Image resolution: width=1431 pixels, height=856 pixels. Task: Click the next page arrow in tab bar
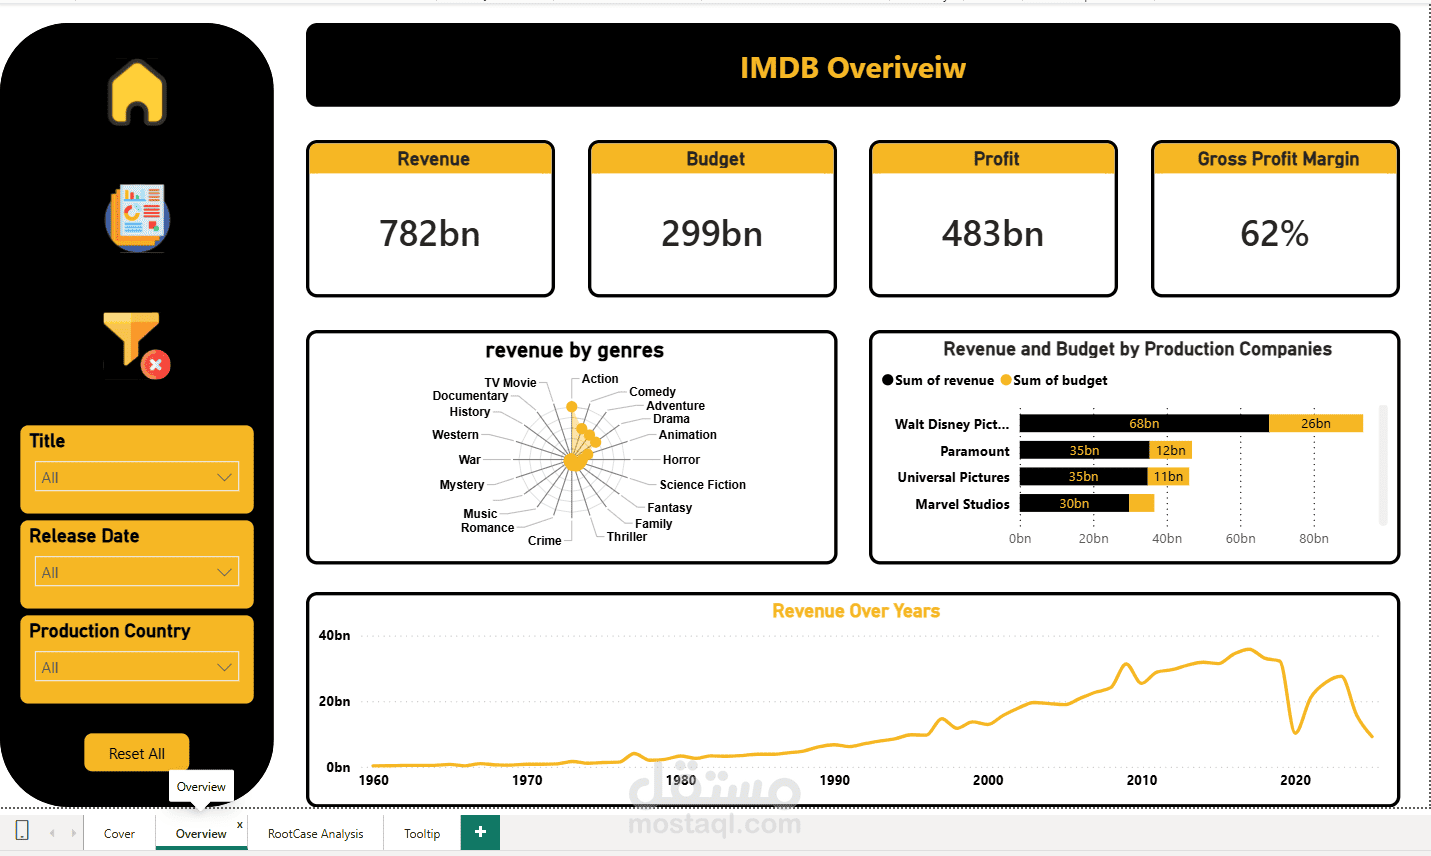[x=73, y=833]
